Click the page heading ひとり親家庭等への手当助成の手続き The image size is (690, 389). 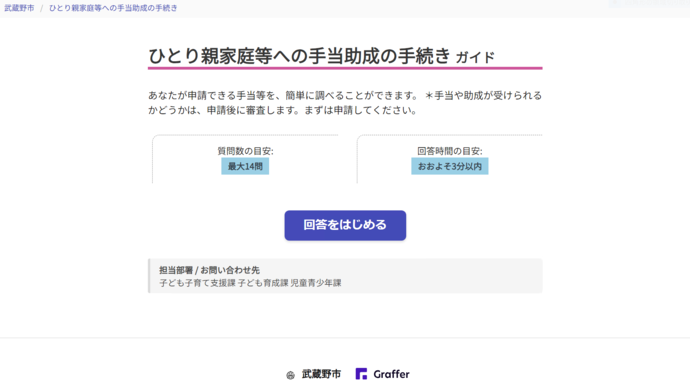(x=300, y=56)
